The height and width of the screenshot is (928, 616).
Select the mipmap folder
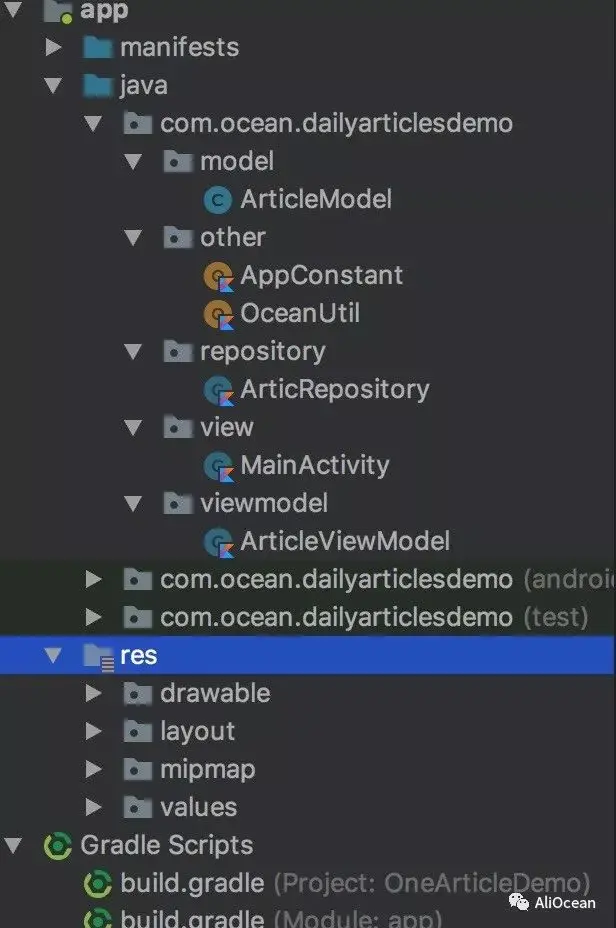[207, 769]
